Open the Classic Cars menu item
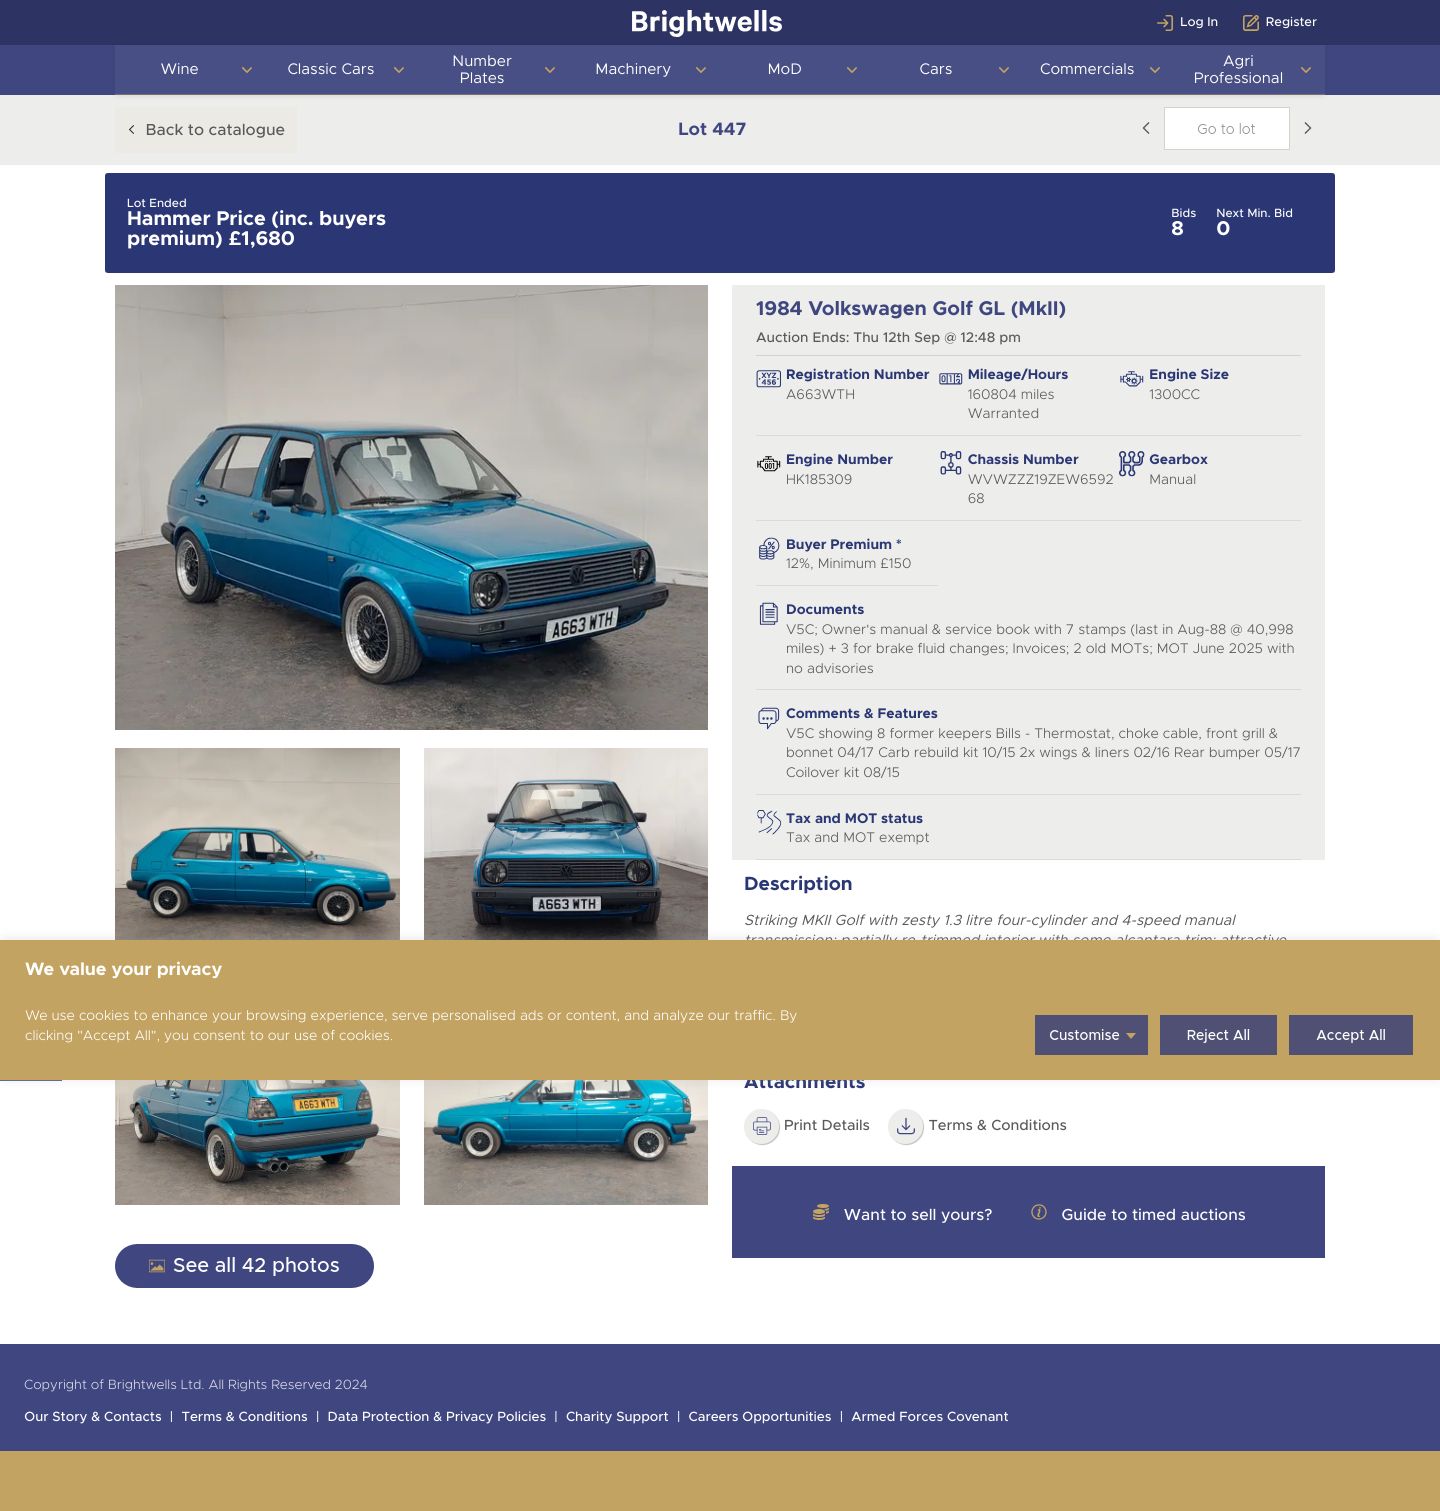Image resolution: width=1440 pixels, height=1511 pixels. [x=330, y=69]
